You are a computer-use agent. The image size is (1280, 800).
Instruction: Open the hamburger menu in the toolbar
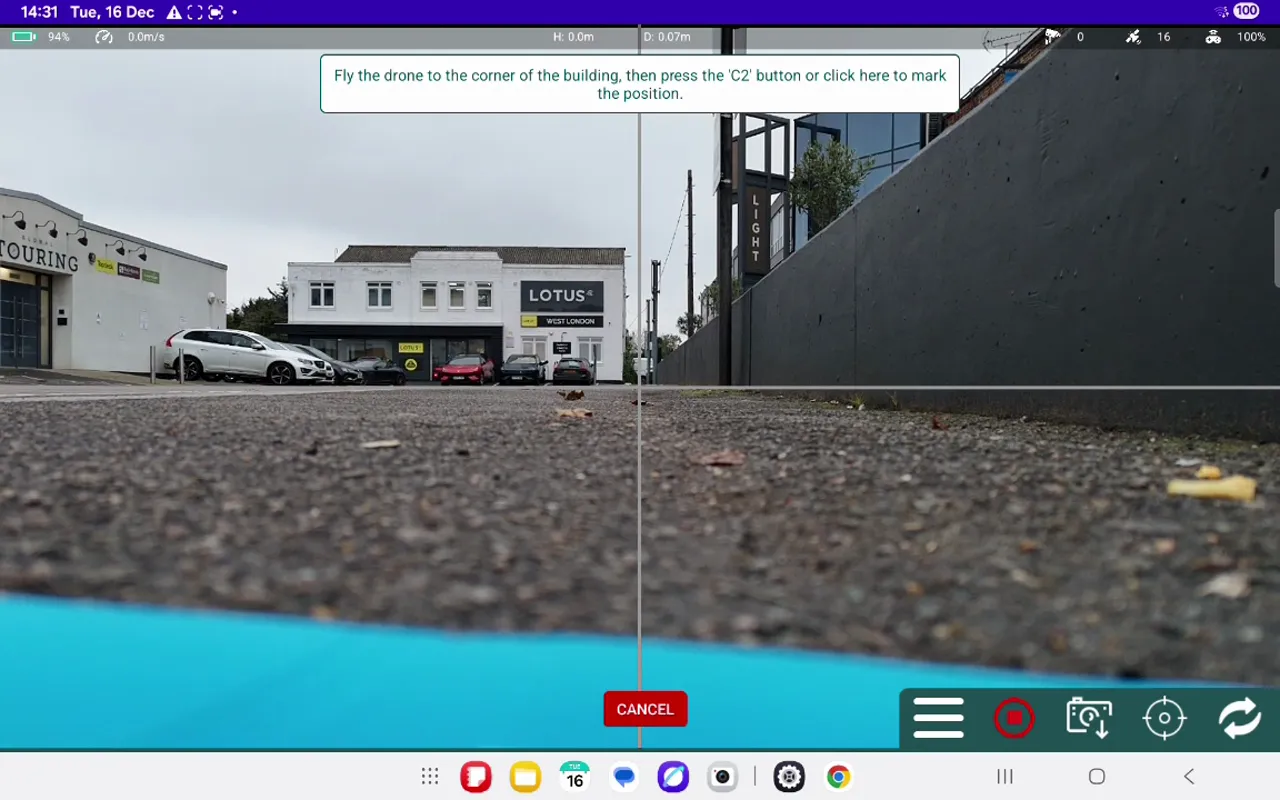(938, 717)
